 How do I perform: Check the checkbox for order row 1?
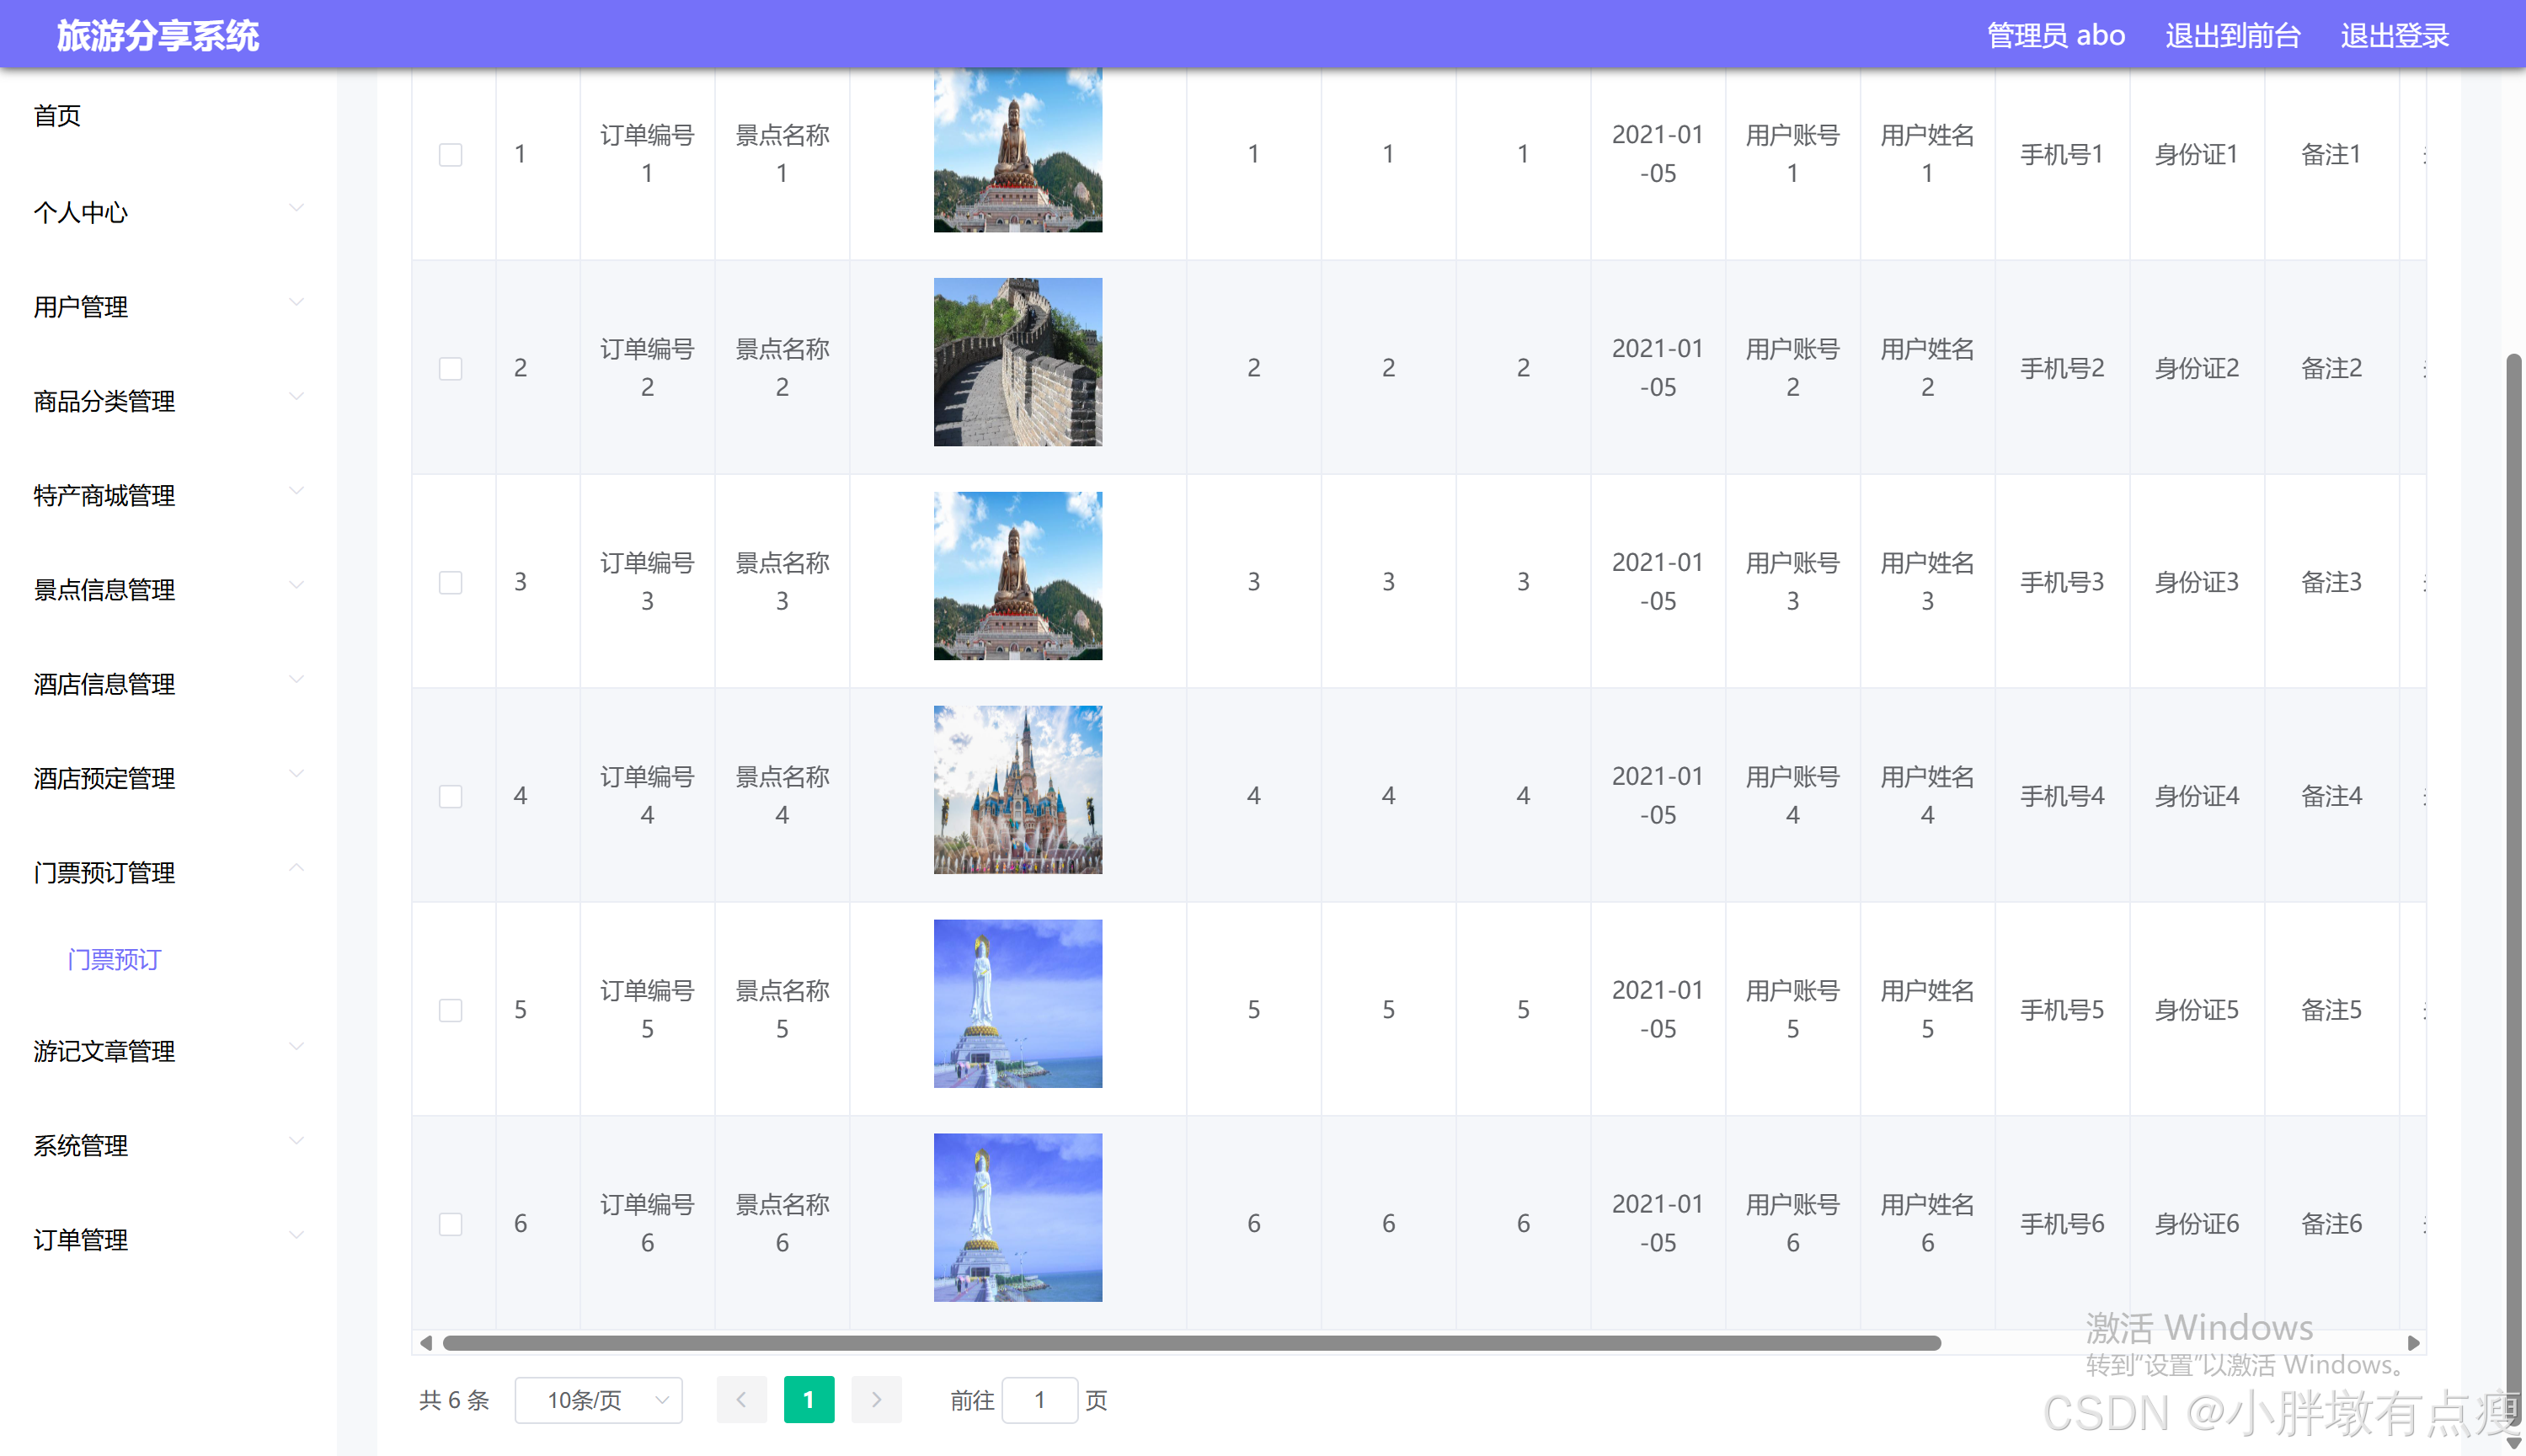click(451, 154)
